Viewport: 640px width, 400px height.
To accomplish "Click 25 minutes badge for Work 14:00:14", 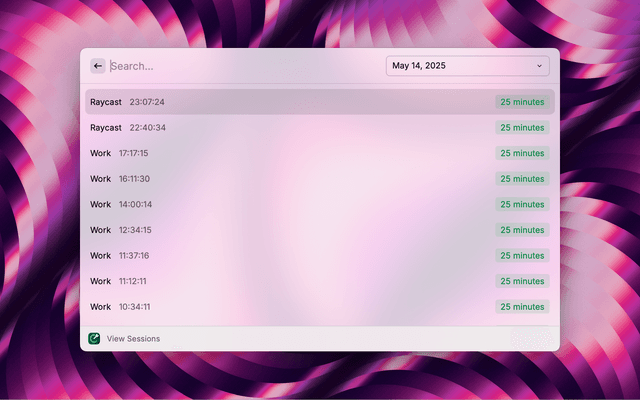I will pos(522,204).
